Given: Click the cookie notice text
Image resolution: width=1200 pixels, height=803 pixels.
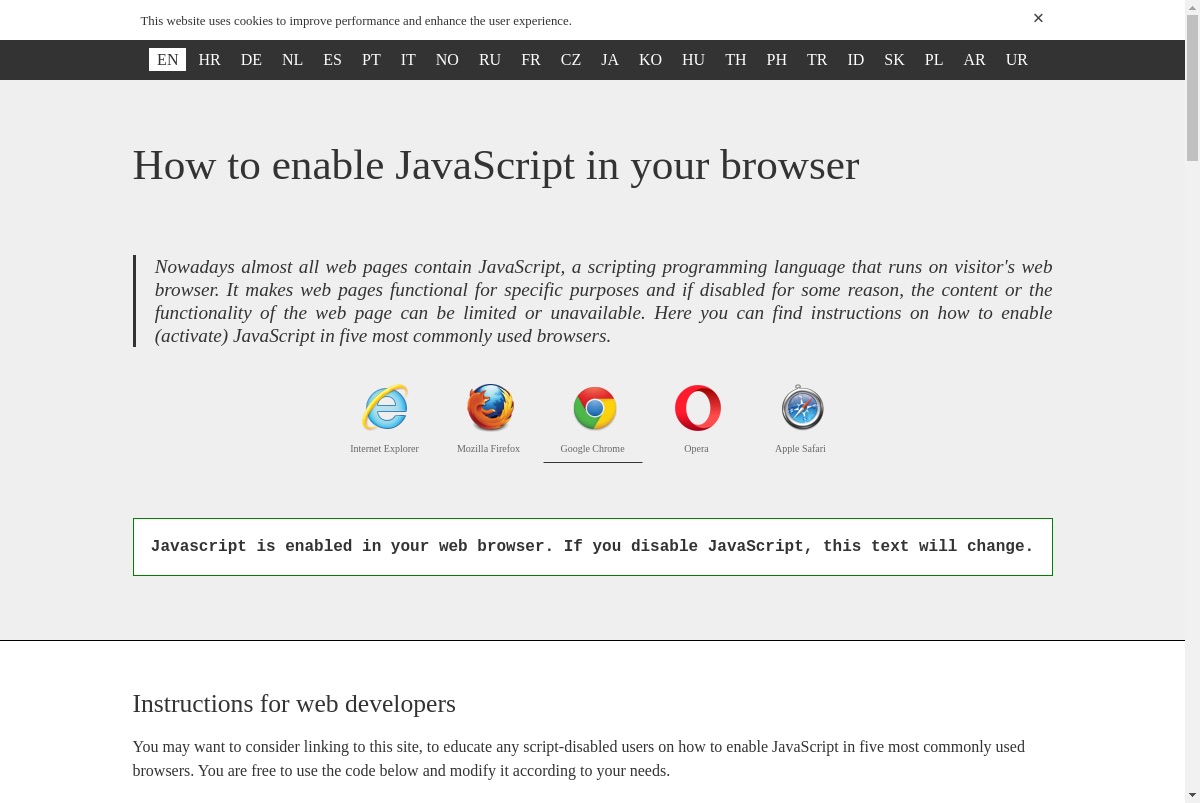Looking at the screenshot, I should click(x=356, y=21).
